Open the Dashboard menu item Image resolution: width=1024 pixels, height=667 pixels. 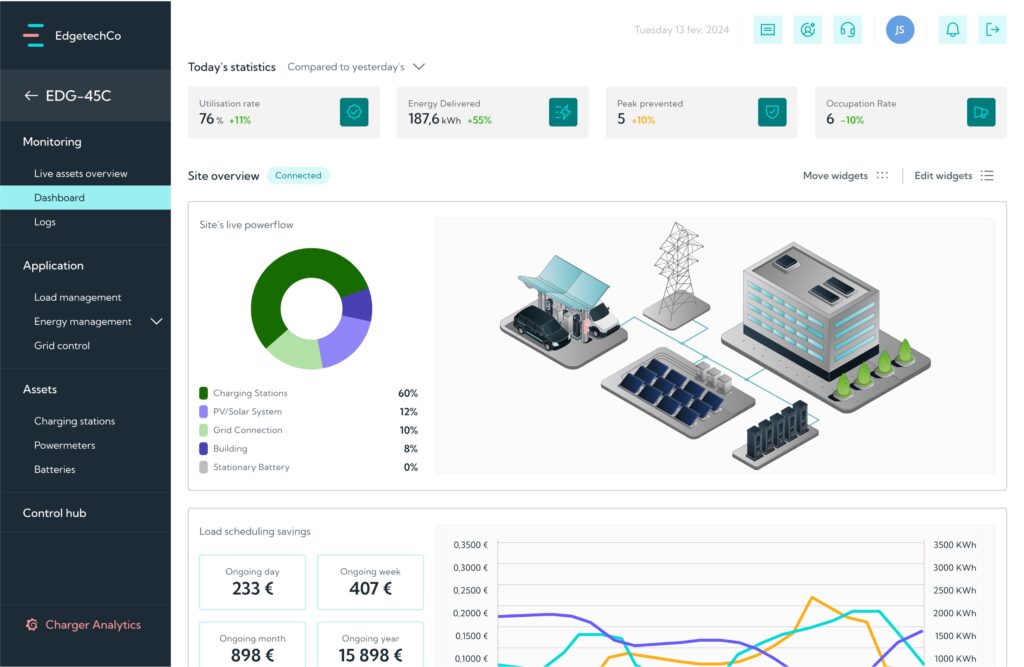[59, 198]
